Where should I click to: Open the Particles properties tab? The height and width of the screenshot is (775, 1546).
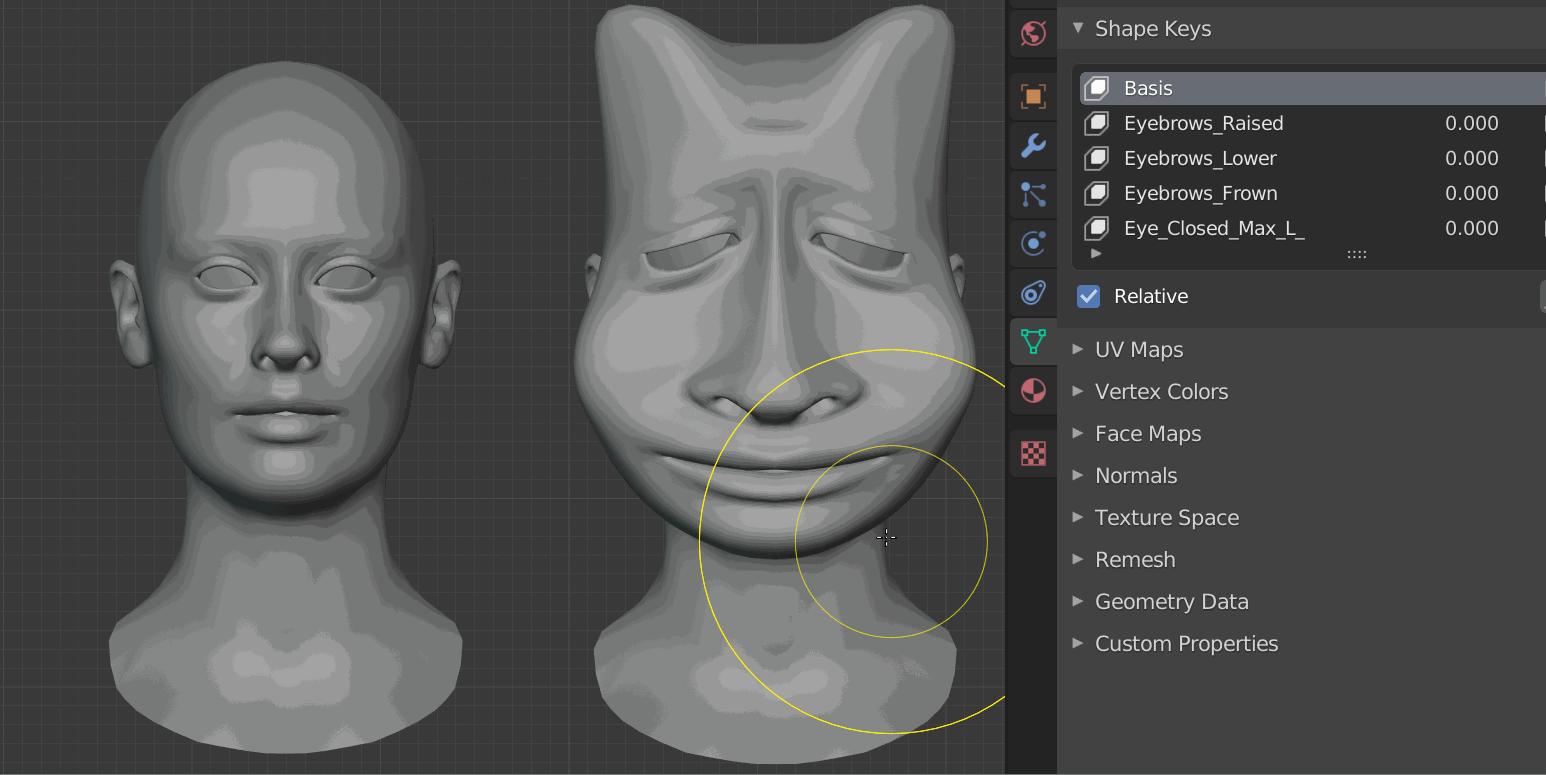[x=1033, y=194]
